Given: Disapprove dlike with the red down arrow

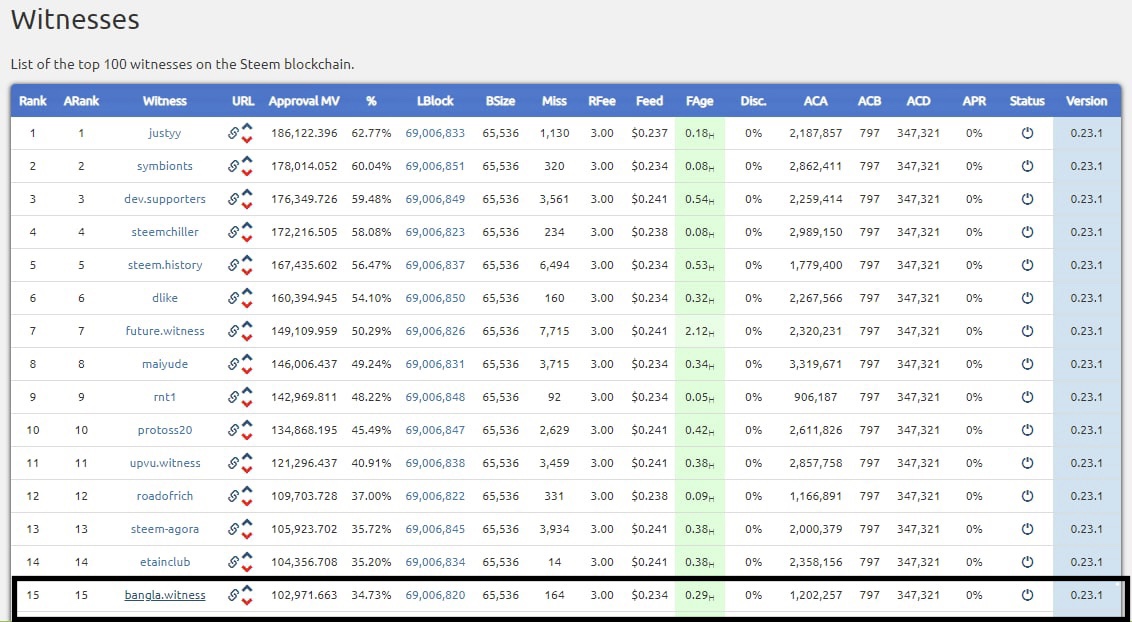Looking at the screenshot, I should tap(247, 305).
